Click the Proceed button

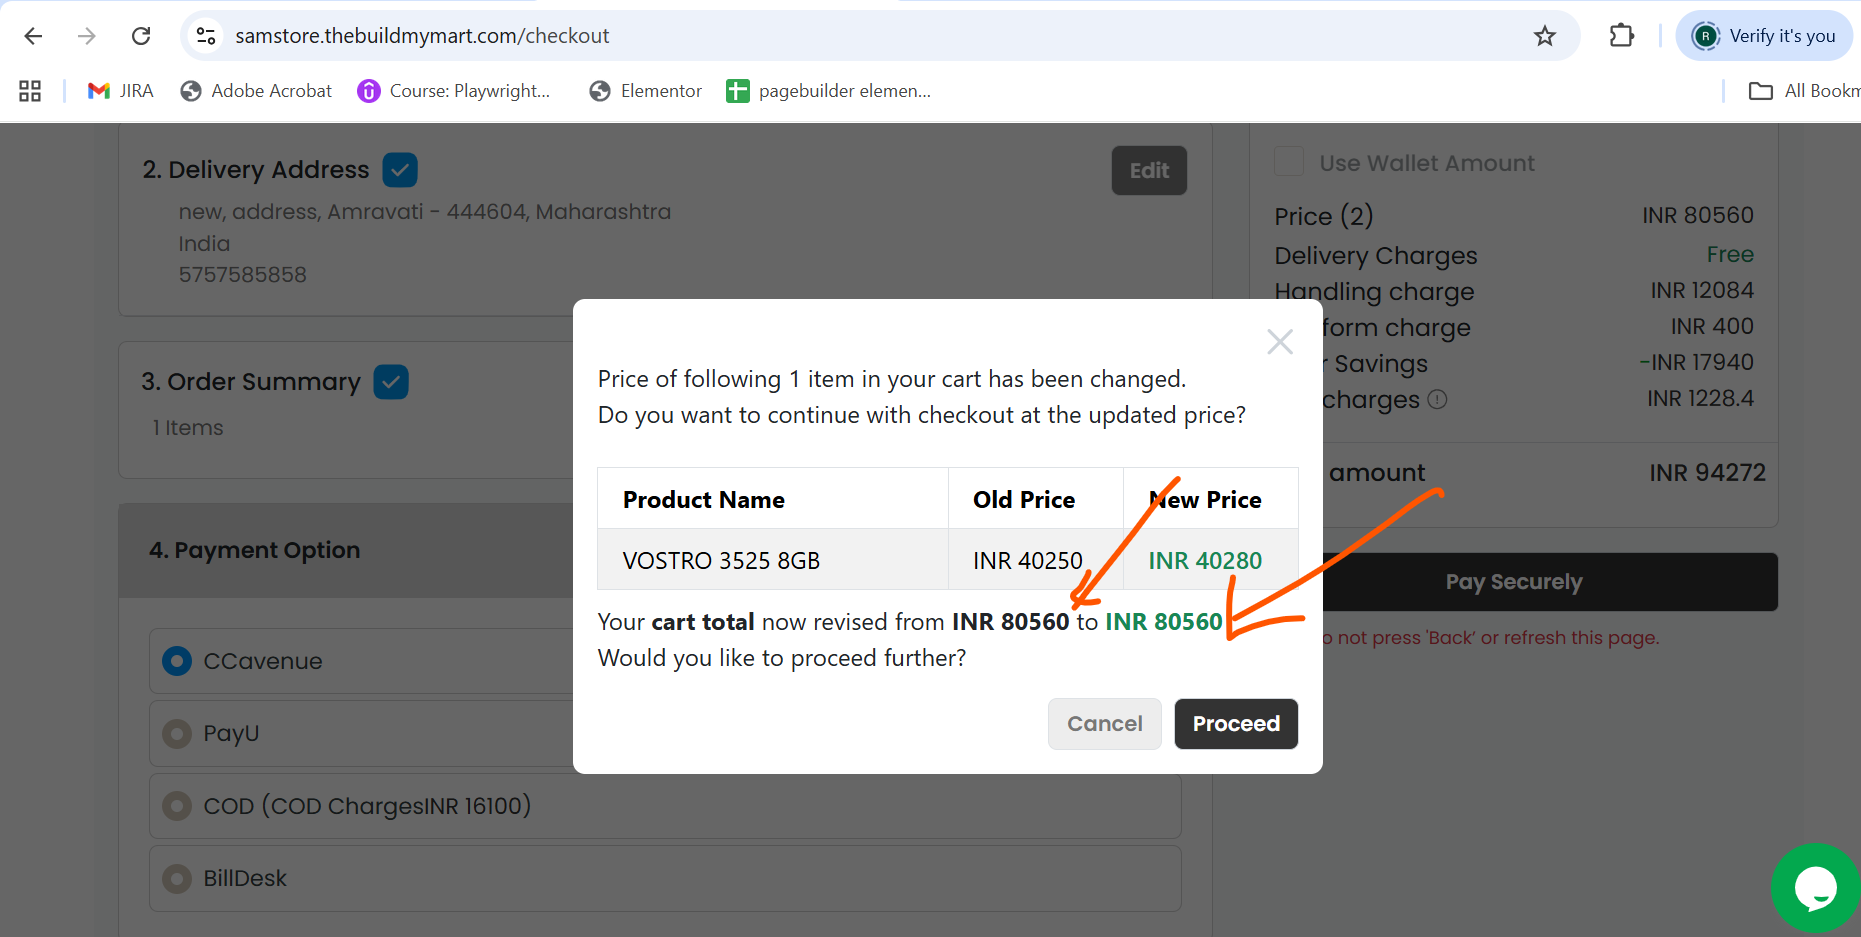1236,724
